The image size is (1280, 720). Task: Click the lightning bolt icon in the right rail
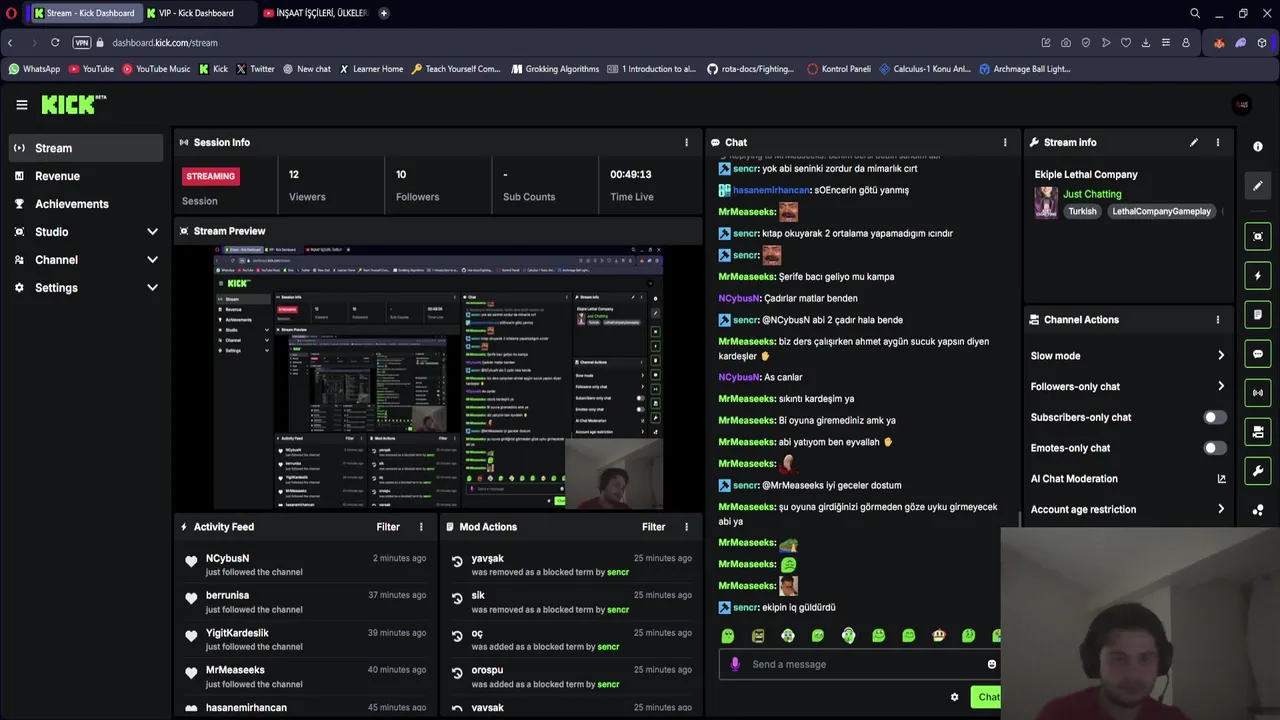1258,276
